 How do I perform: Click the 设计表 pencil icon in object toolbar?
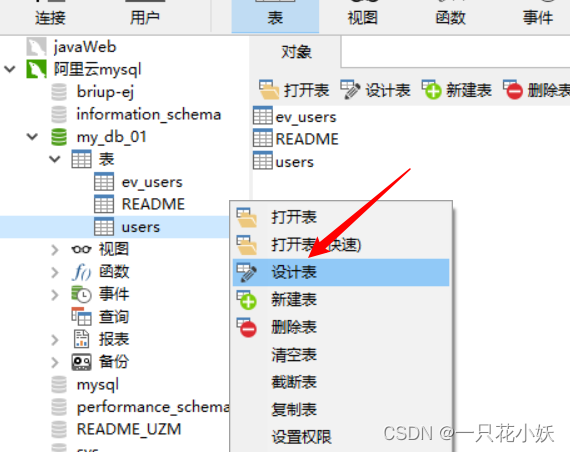pyautogui.click(x=350, y=90)
